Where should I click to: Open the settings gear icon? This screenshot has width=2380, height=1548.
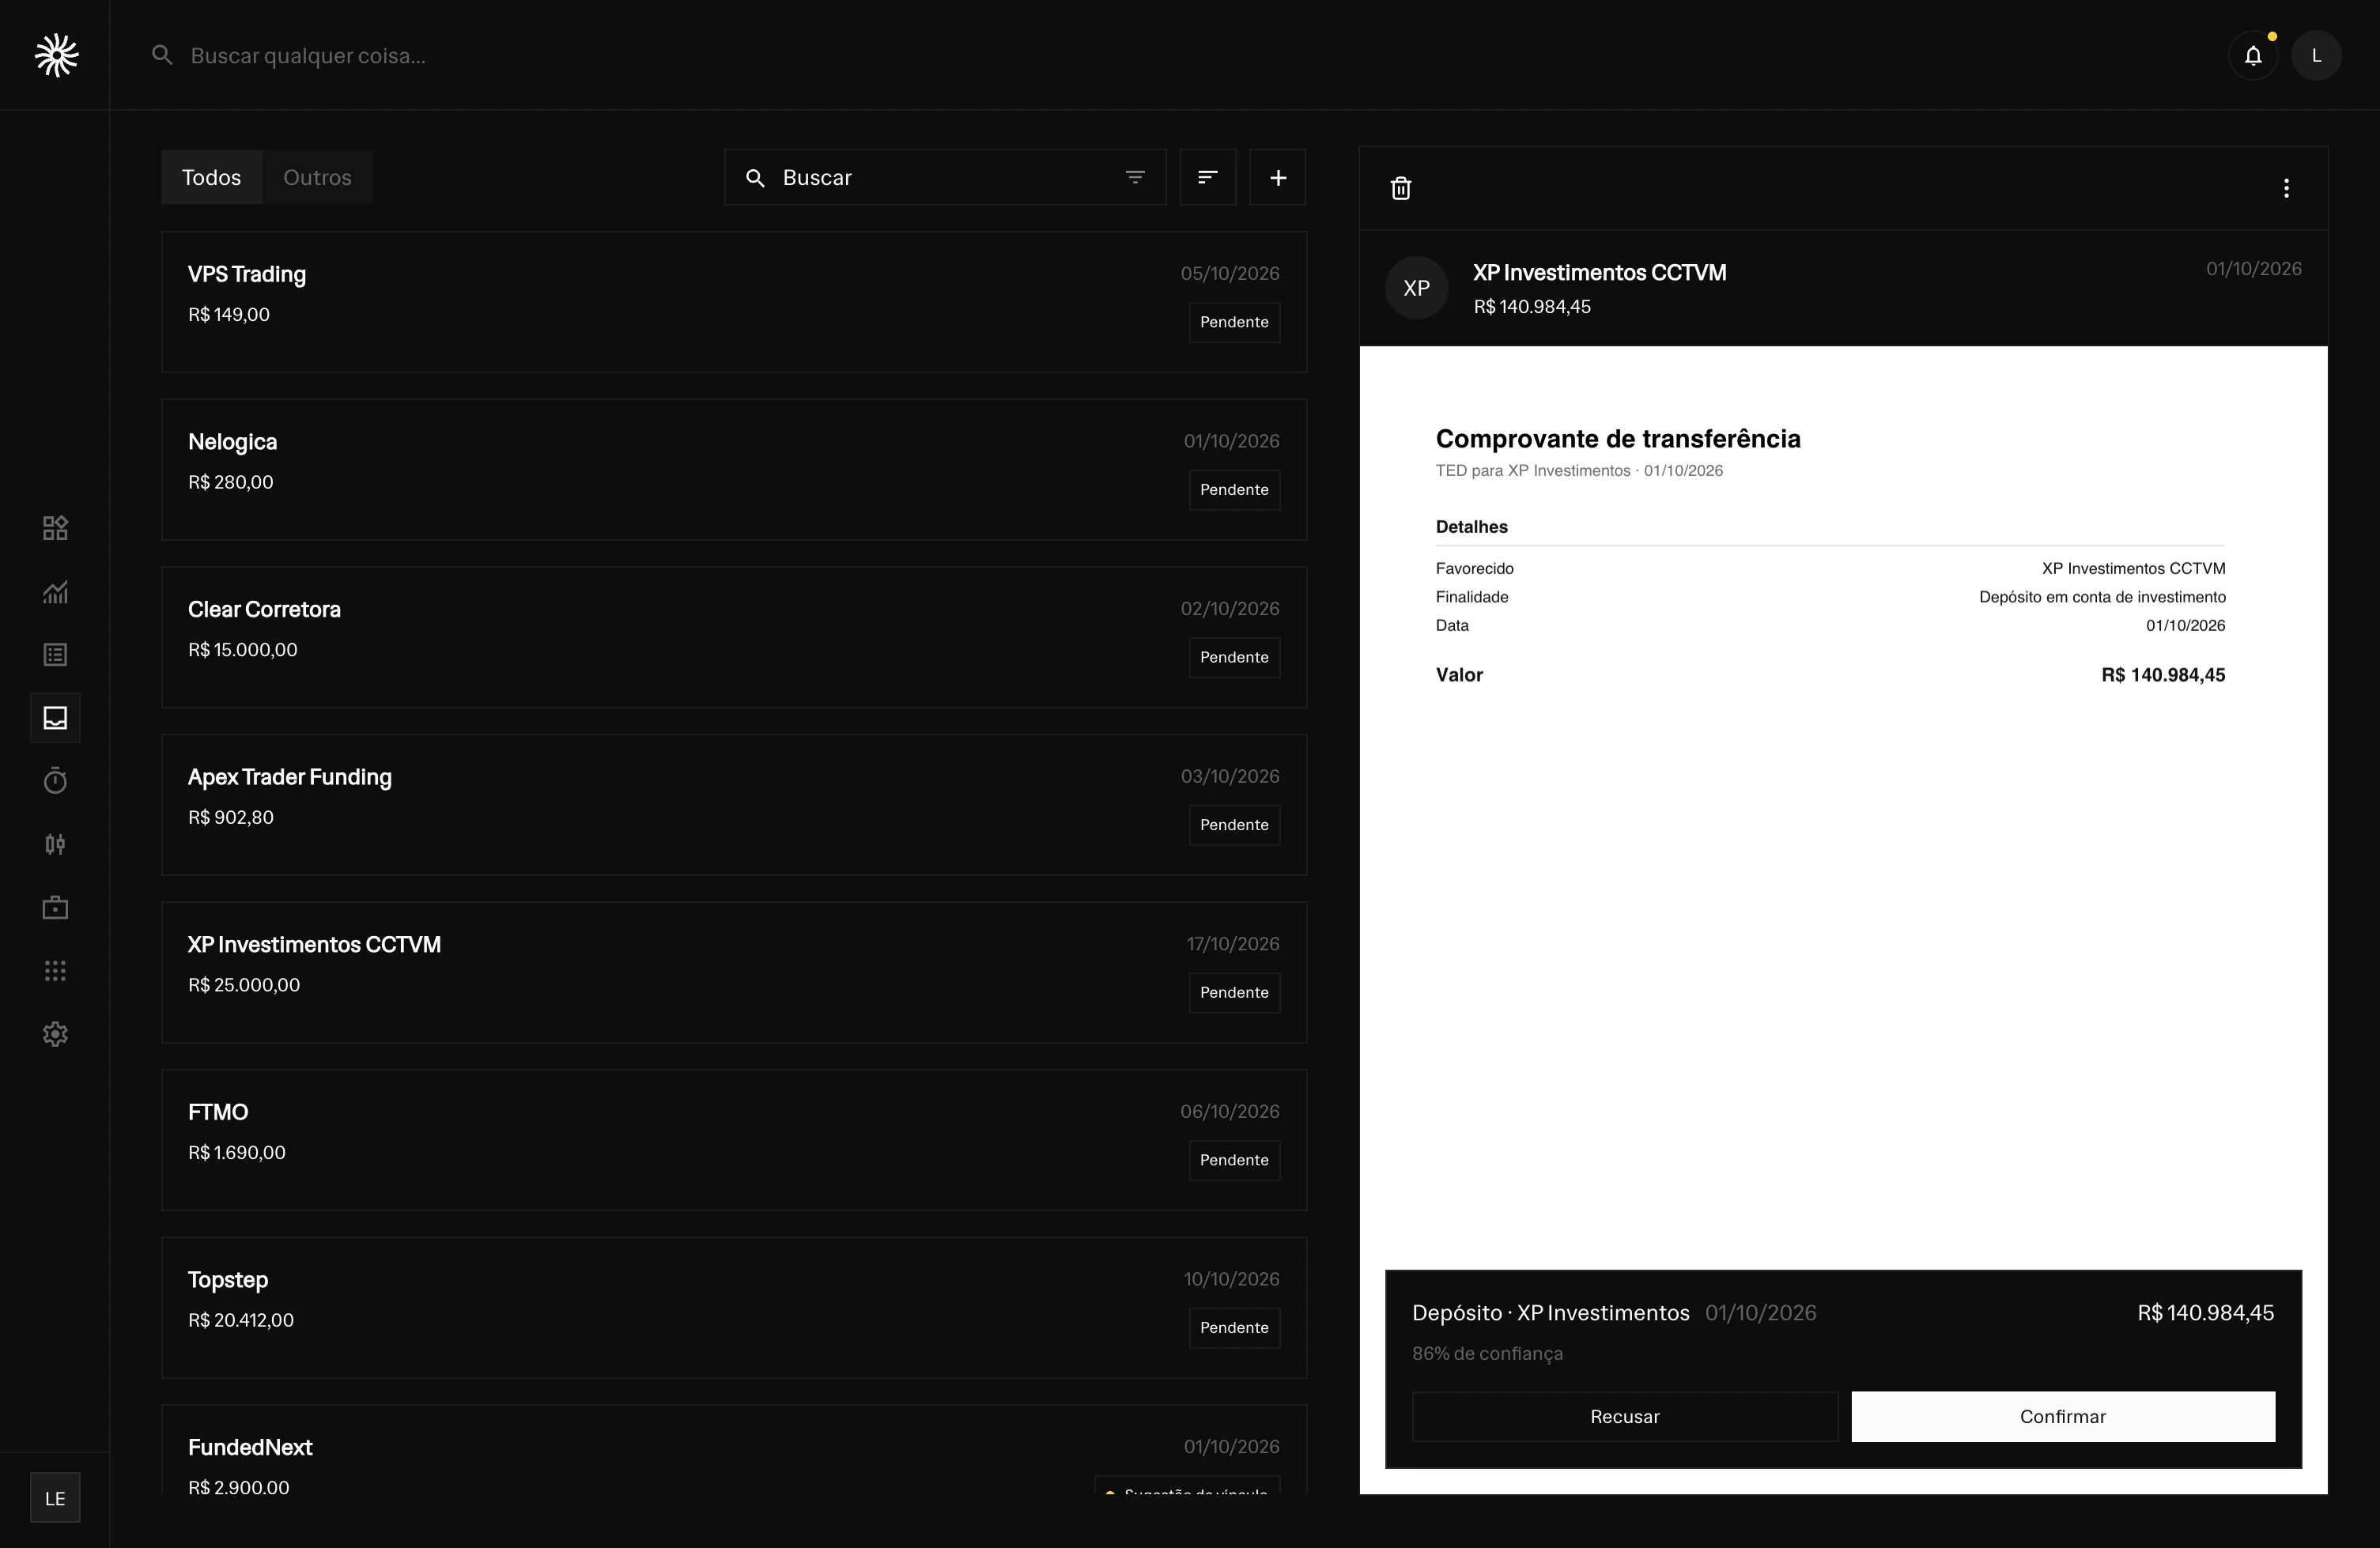click(55, 1034)
